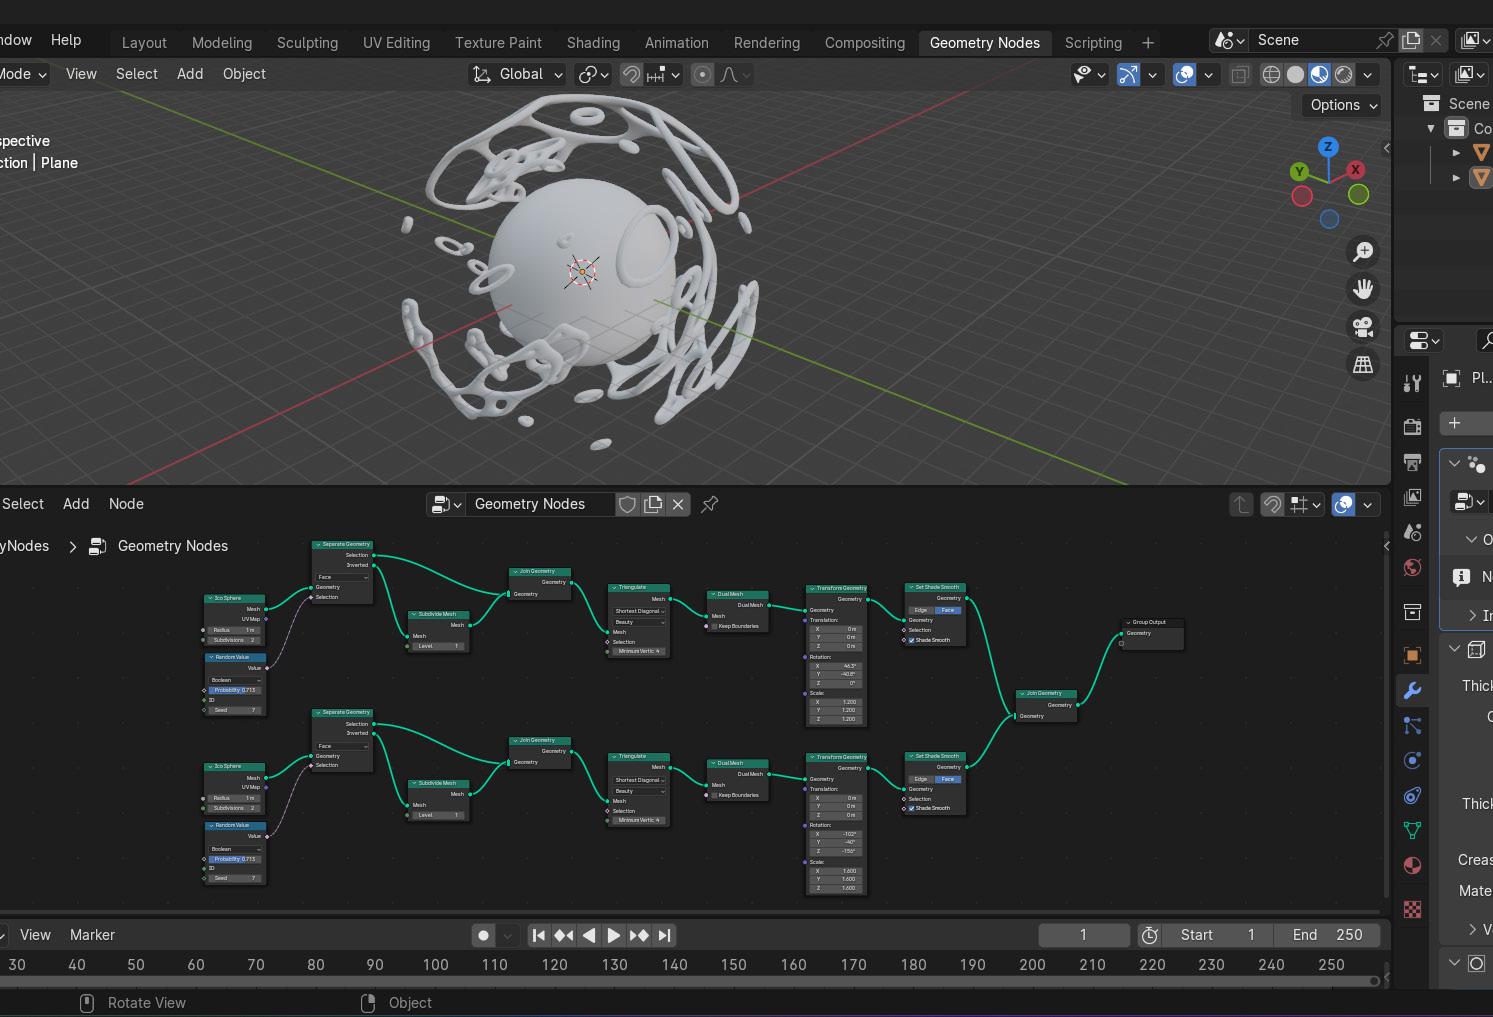Open the Object Data properties tab
Screen dimensions: 1493x1017
[x=1412, y=830]
